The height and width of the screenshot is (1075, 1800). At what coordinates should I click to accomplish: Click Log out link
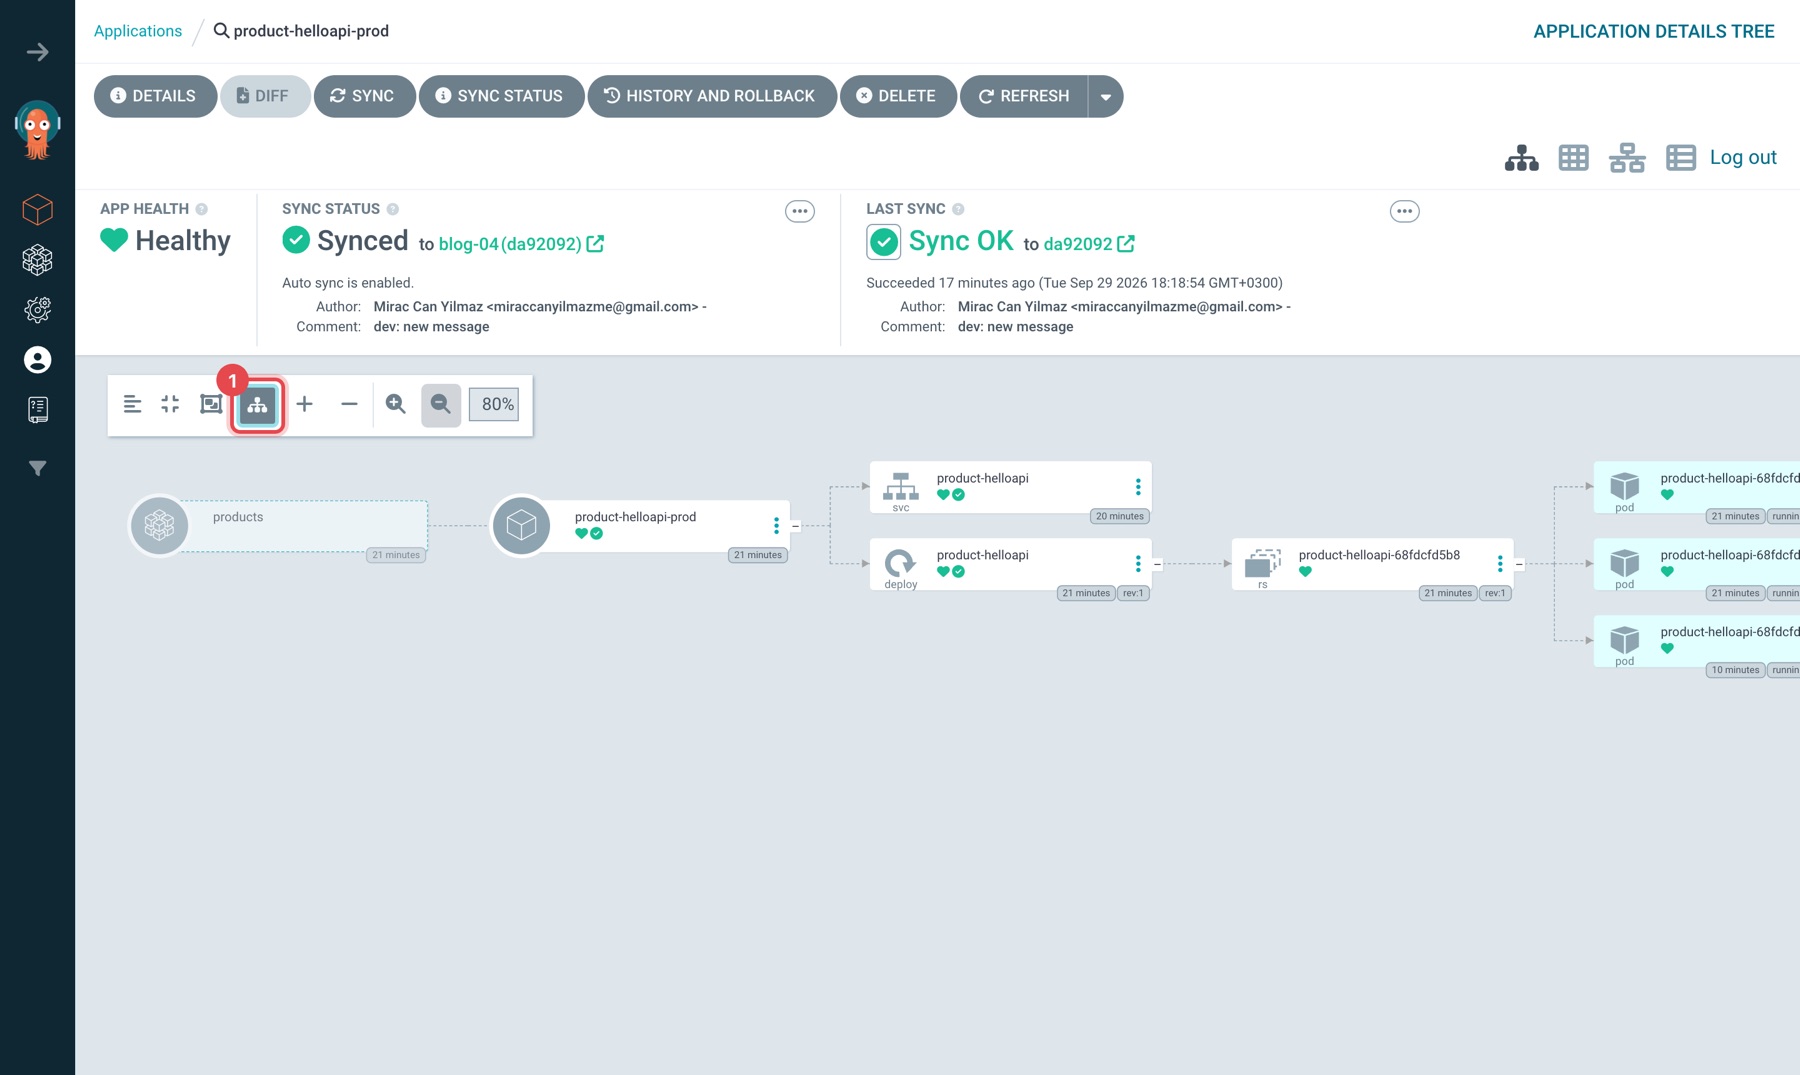point(1743,158)
